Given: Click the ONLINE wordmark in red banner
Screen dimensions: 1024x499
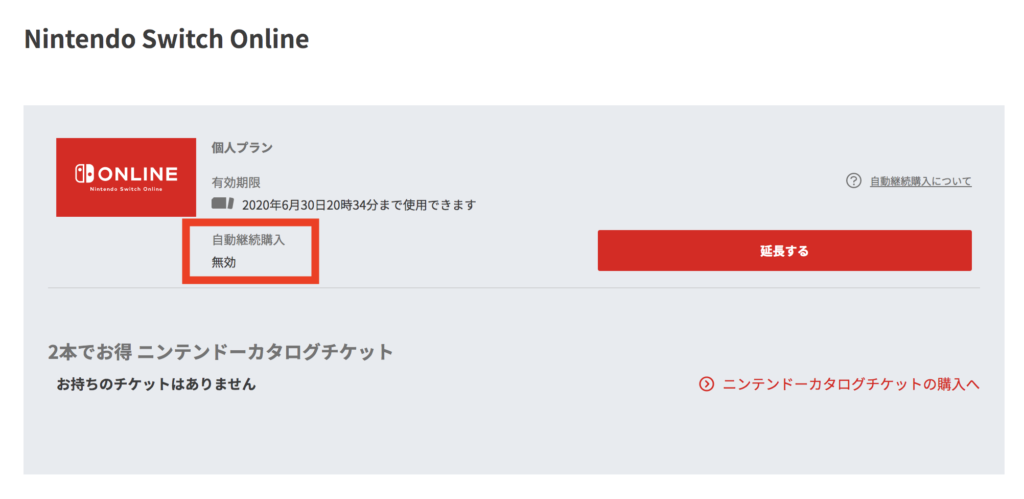Looking at the screenshot, I should (136, 174).
